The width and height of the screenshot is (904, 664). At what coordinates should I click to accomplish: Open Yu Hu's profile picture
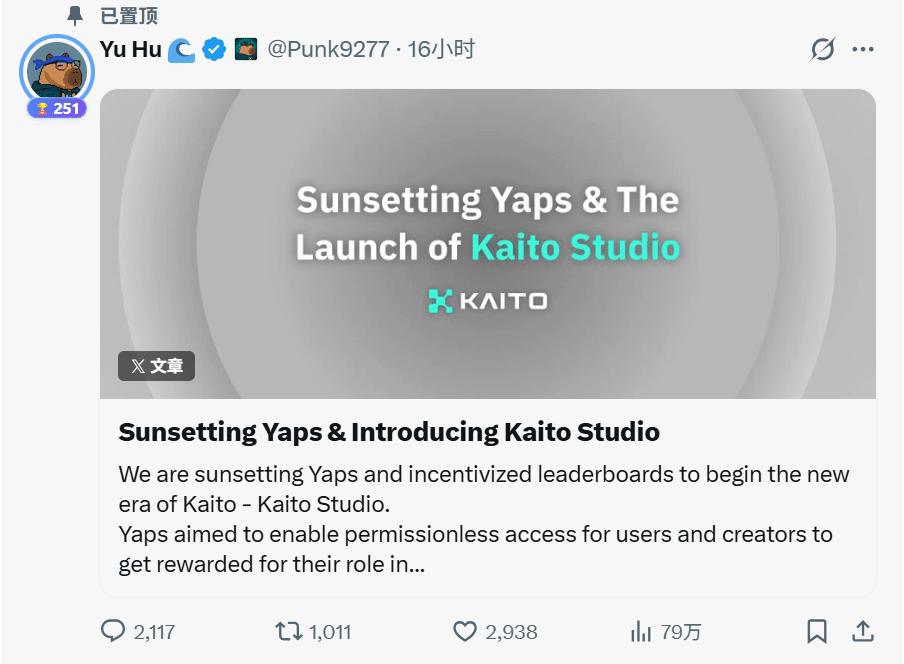point(56,68)
